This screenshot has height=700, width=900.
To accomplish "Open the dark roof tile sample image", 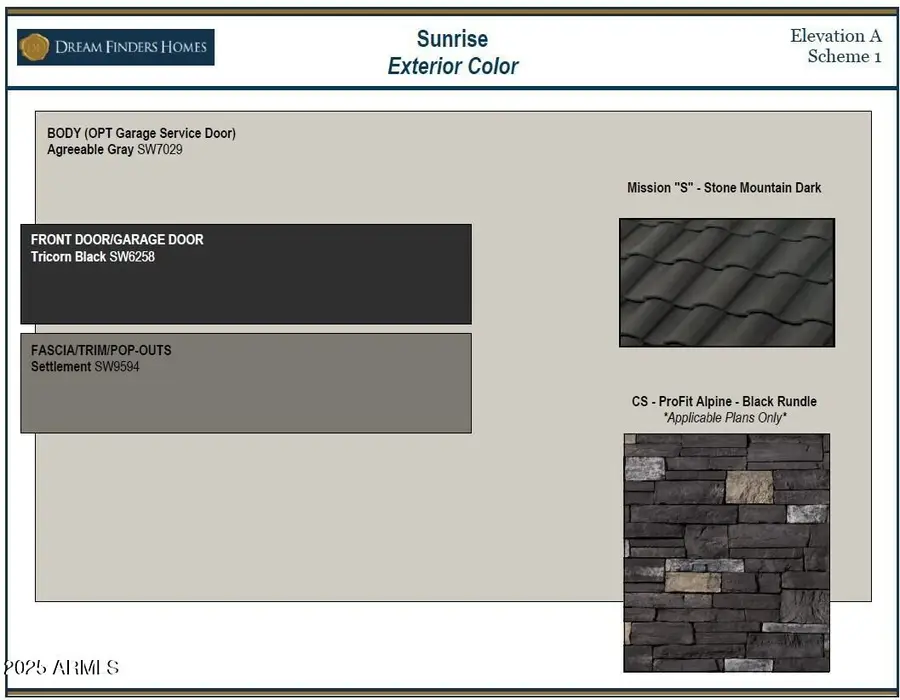I will [x=727, y=282].
